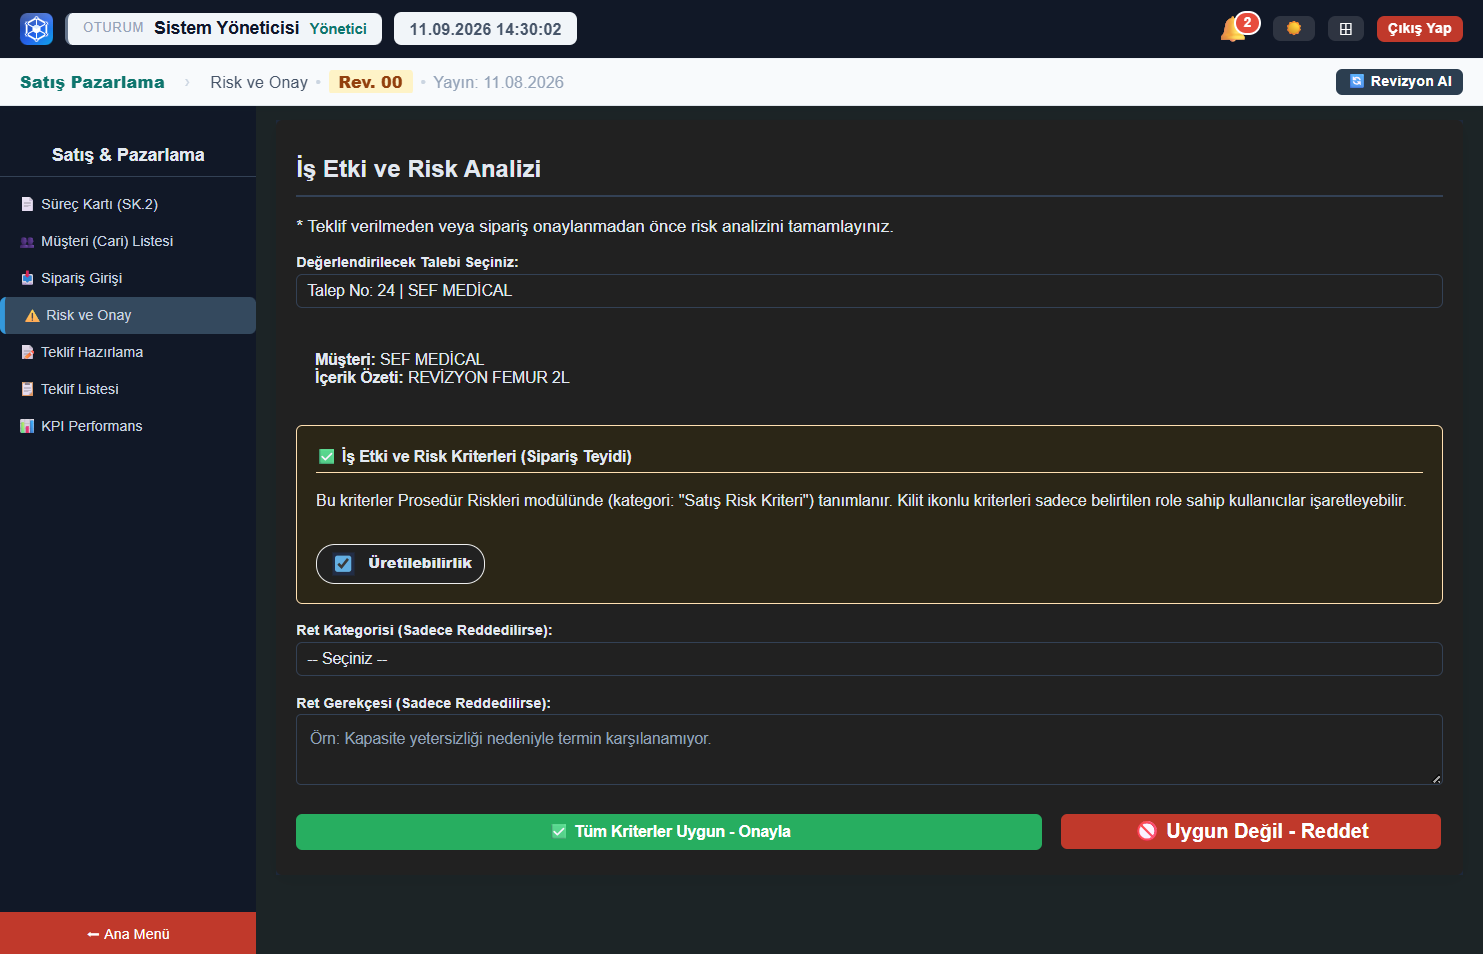Image resolution: width=1483 pixels, height=954 pixels.
Task: Open Teklif Listesi in sidebar
Action: tap(128, 389)
